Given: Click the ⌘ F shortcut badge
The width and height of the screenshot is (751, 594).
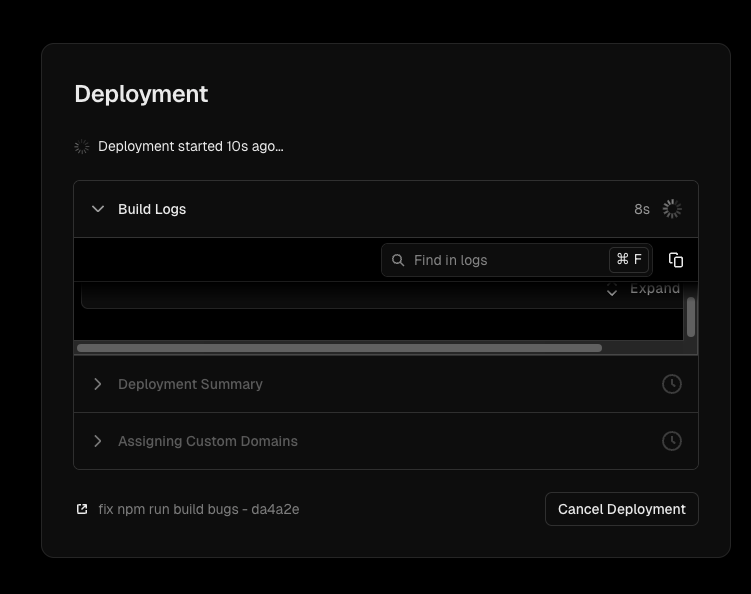Looking at the screenshot, I should (x=629, y=260).
